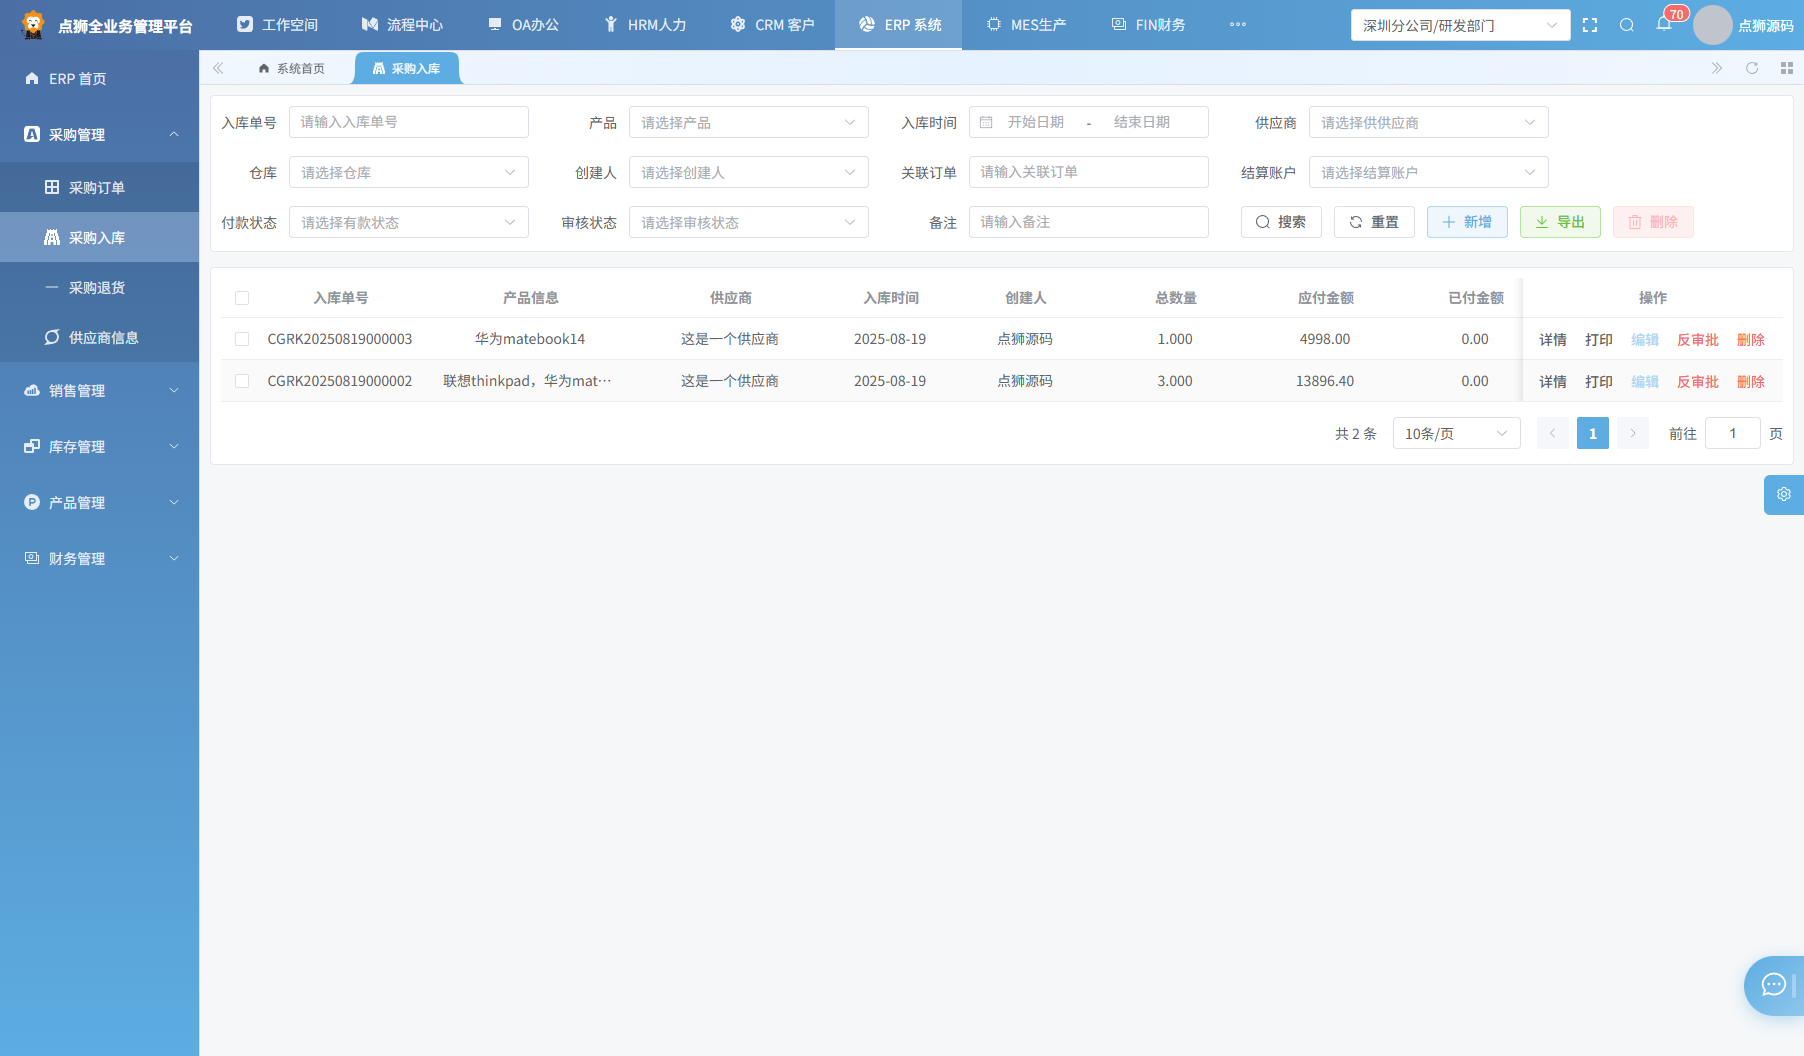
Task: Click 反审批 for the 华为matebook14 row
Action: pyautogui.click(x=1698, y=340)
